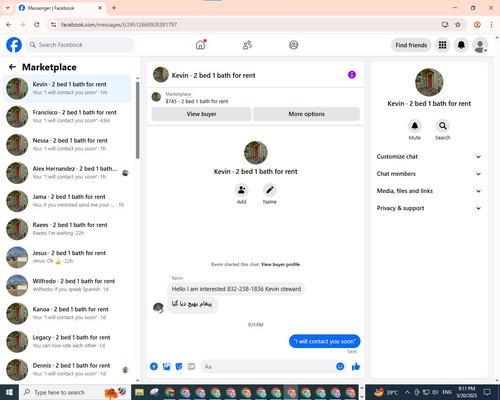Open Dennis conversation

point(68,369)
